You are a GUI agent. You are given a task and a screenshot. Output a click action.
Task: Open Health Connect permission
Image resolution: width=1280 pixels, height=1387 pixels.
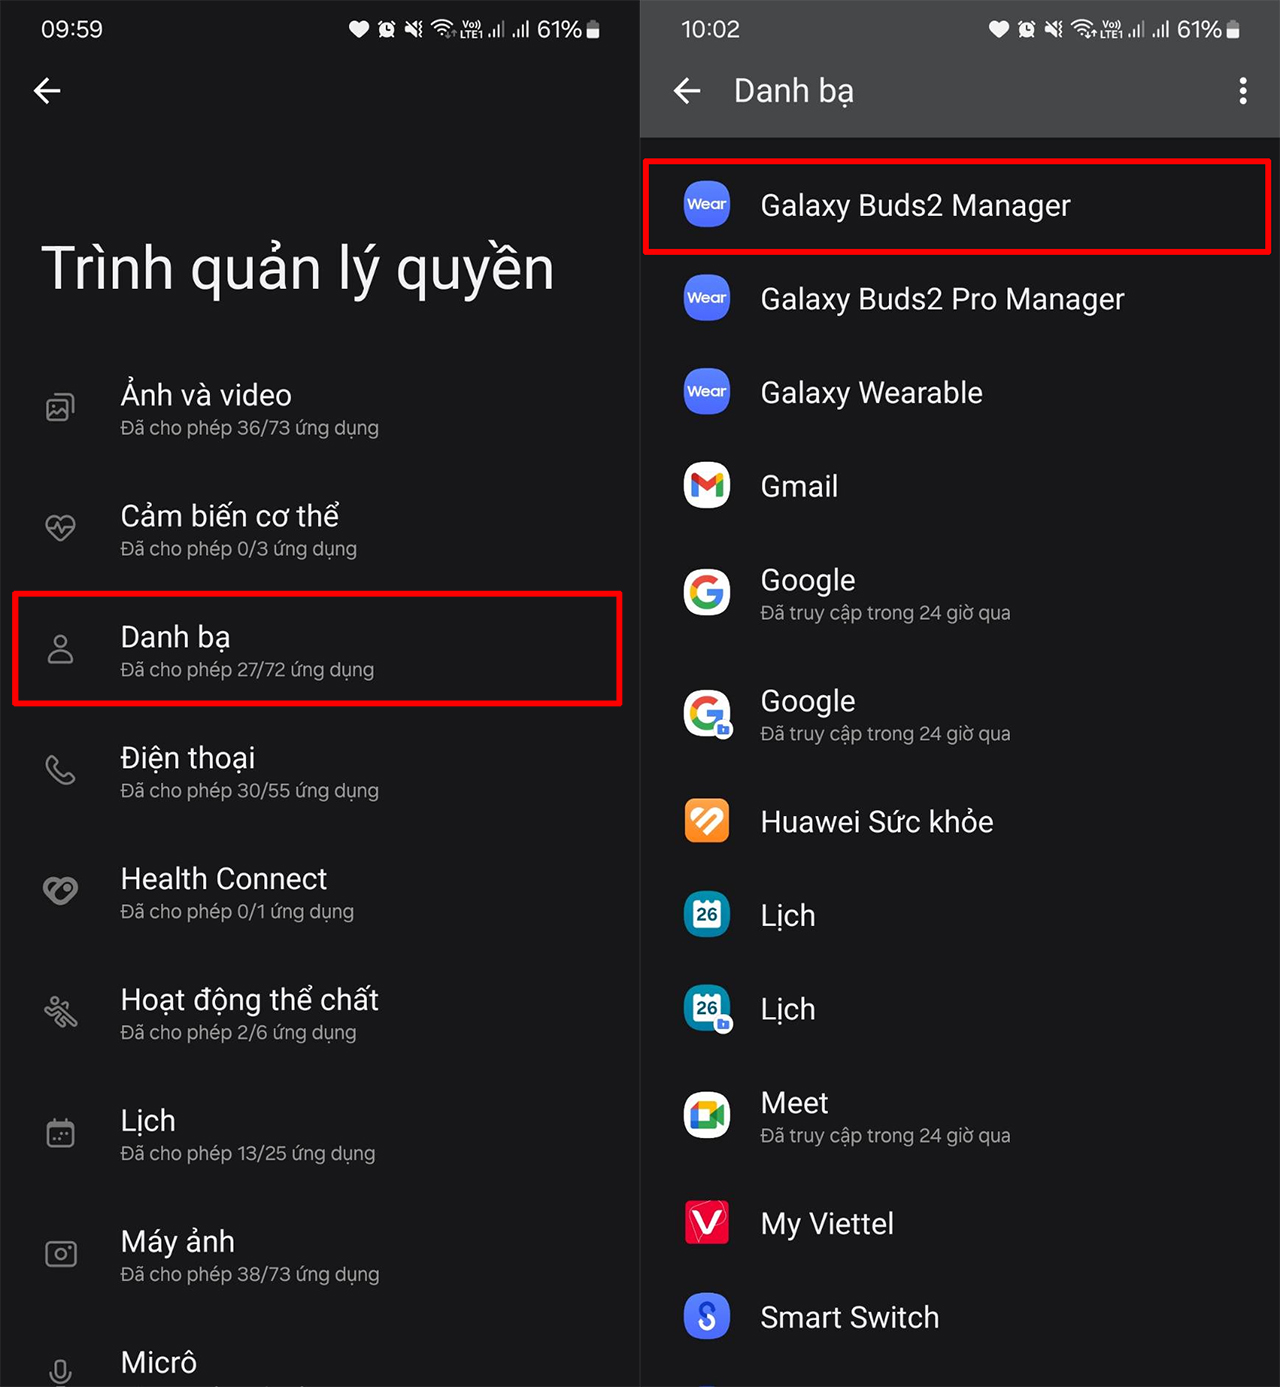click(320, 893)
